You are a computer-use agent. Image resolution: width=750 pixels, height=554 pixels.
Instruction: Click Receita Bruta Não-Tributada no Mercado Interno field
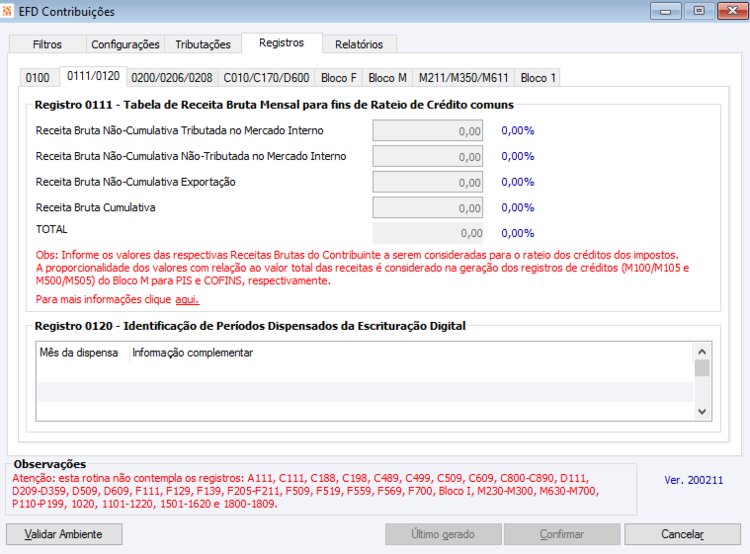tap(428, 156)
